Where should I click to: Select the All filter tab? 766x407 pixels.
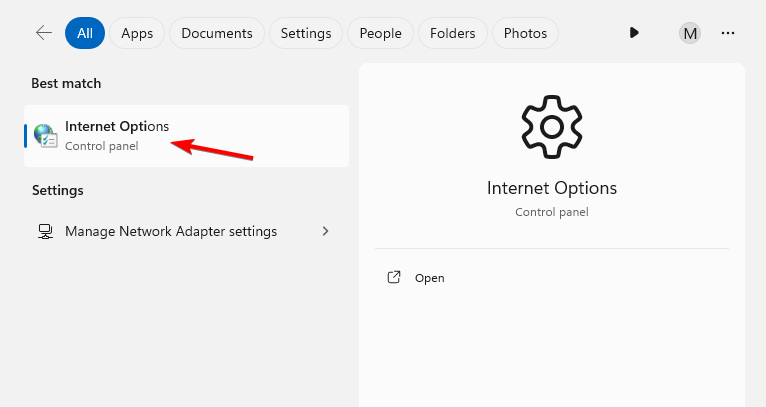click(x=85, y=33)
